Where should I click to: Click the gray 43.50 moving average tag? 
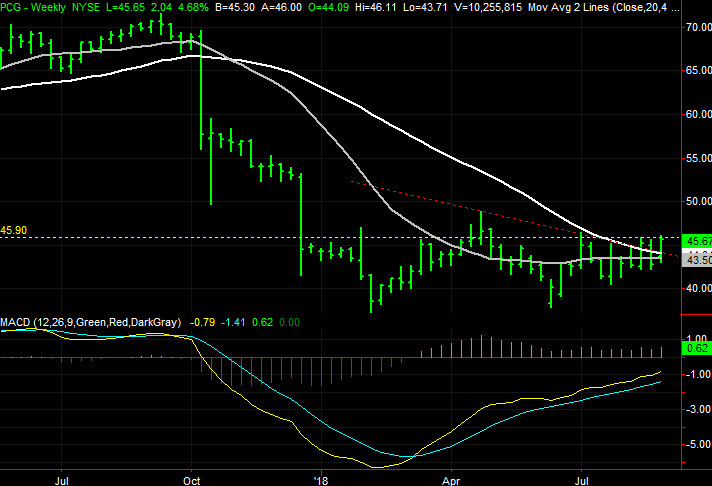coord(696,259)
